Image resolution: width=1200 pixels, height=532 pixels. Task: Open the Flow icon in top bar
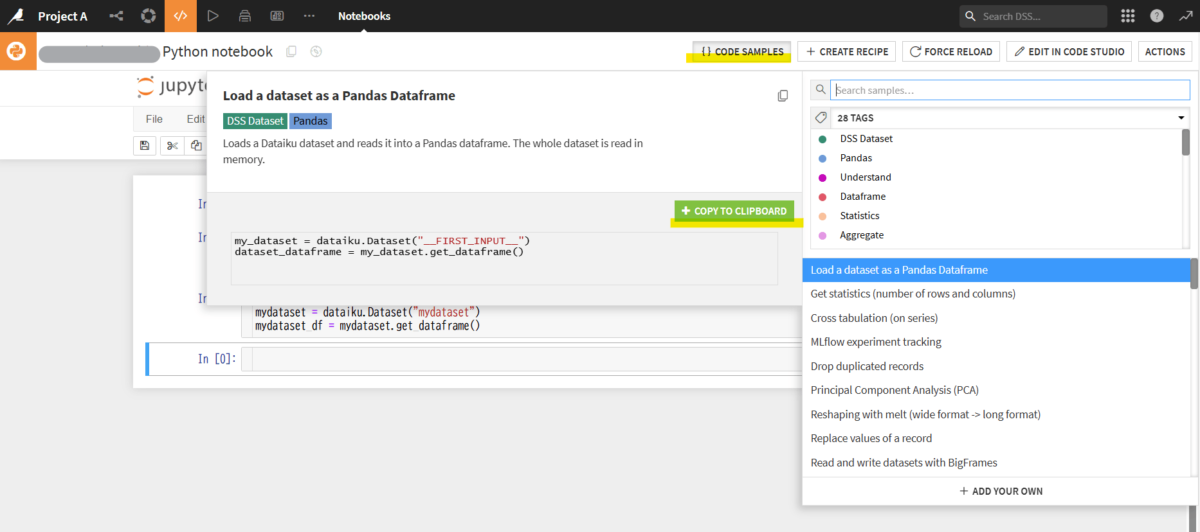116,16
